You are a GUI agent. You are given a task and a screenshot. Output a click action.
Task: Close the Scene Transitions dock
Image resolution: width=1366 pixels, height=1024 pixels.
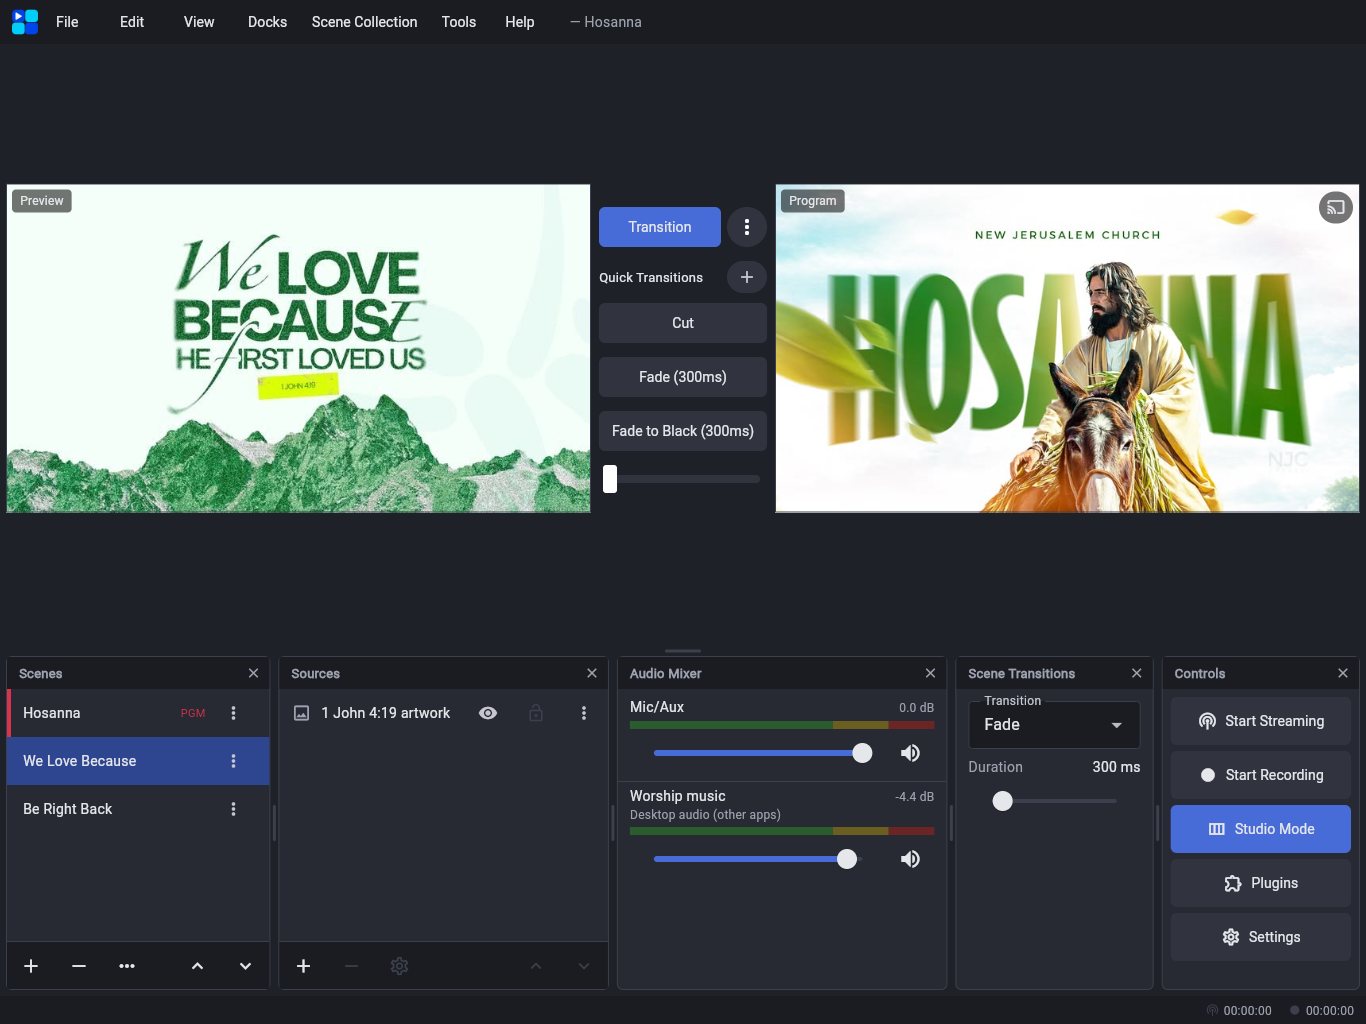point(1136,673)
